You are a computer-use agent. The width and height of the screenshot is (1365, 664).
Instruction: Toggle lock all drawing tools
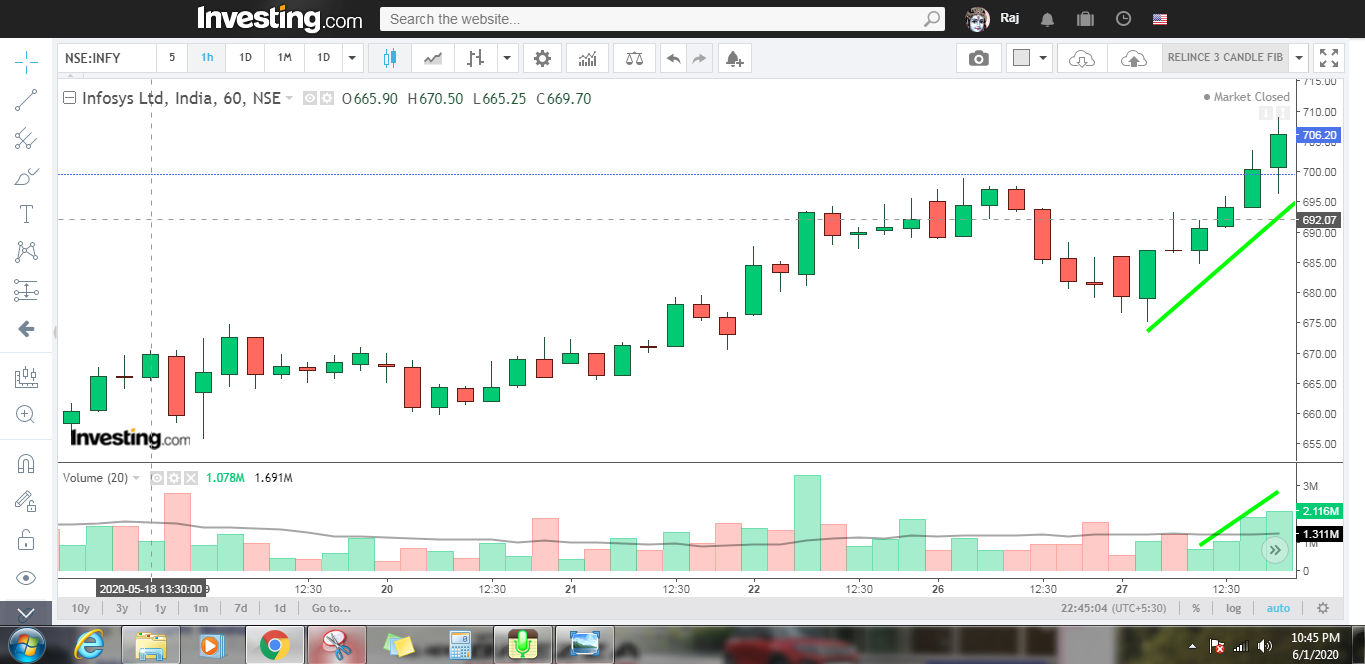click(26, 540)
